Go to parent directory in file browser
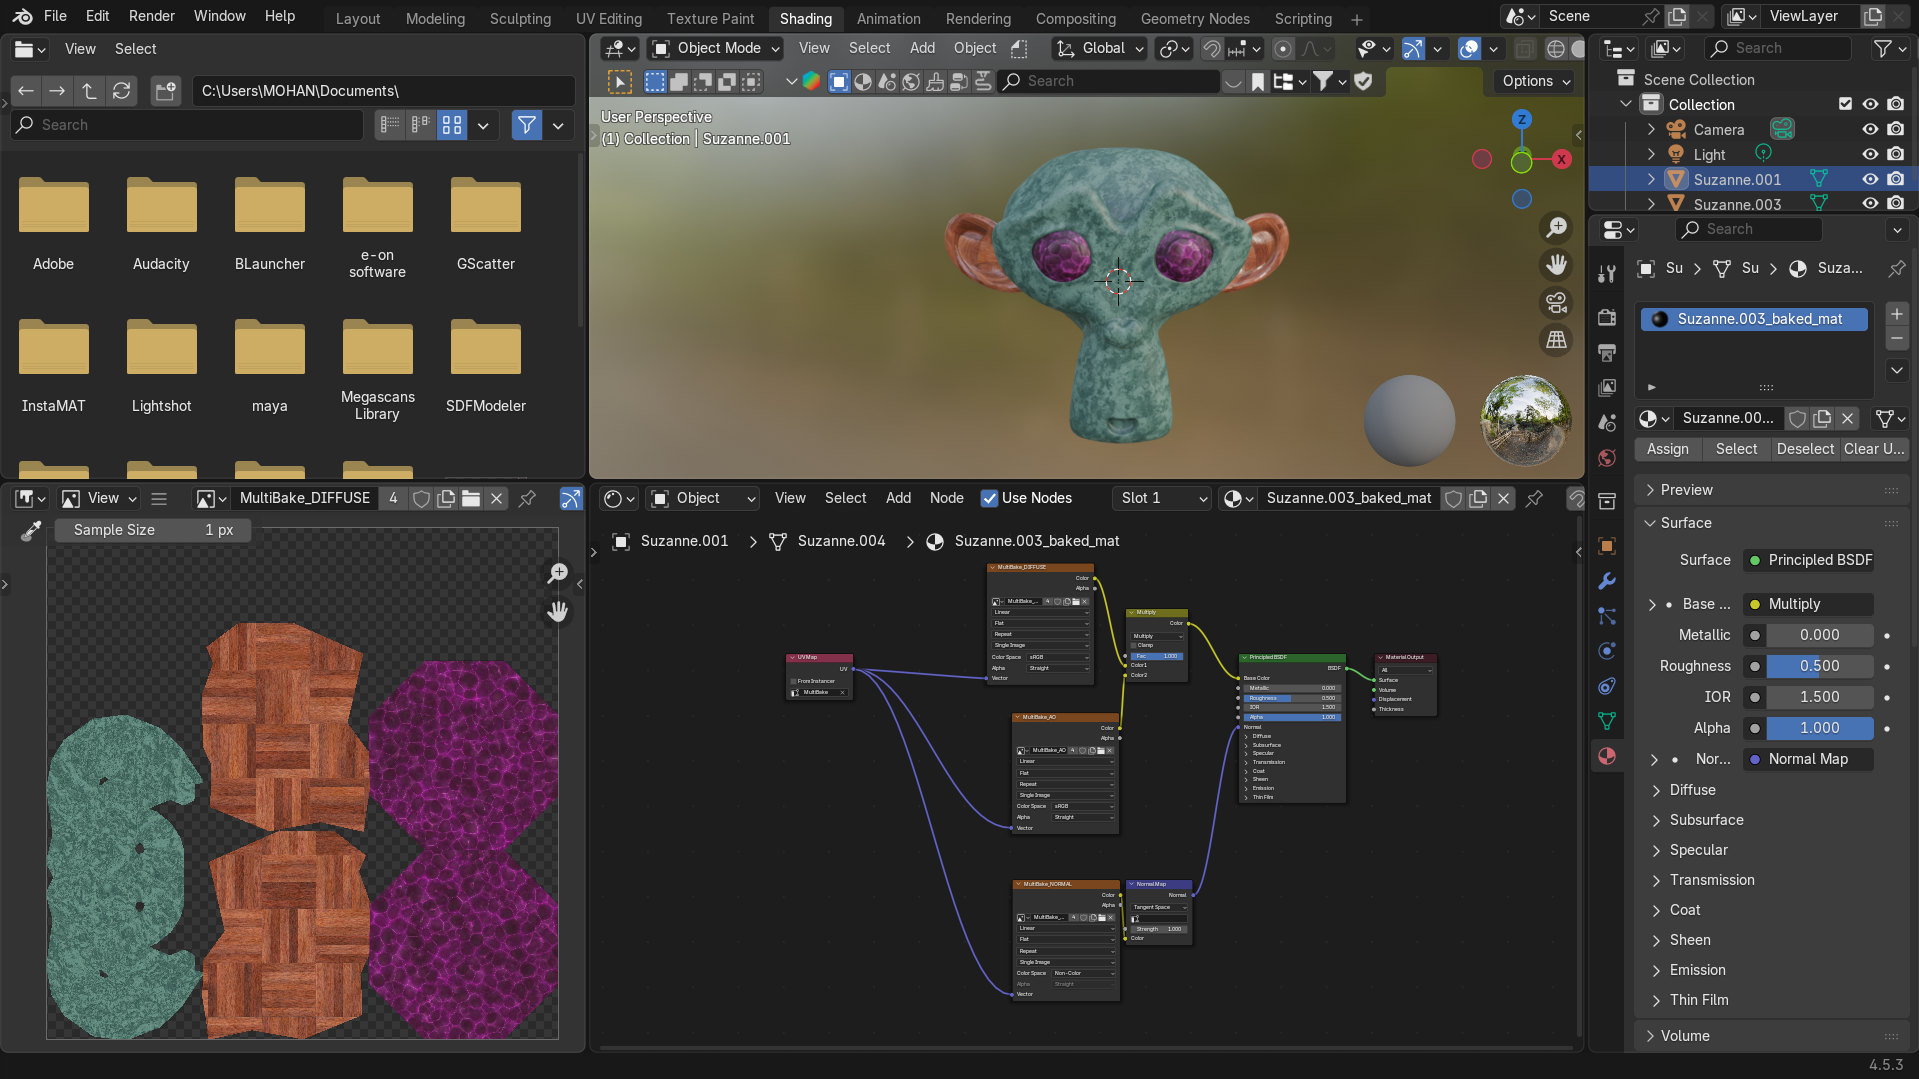This screenshot has height=1079, width=1919. point(90,91)
